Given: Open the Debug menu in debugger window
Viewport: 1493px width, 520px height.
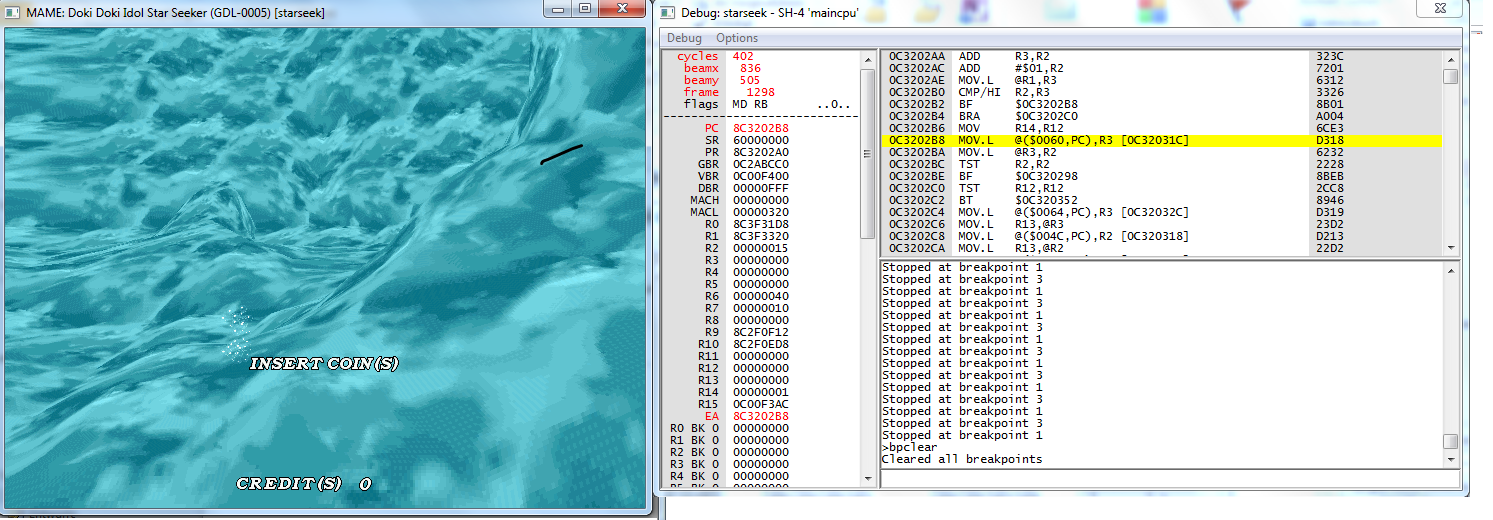Looking at the screenshot, I should [685, 38].
